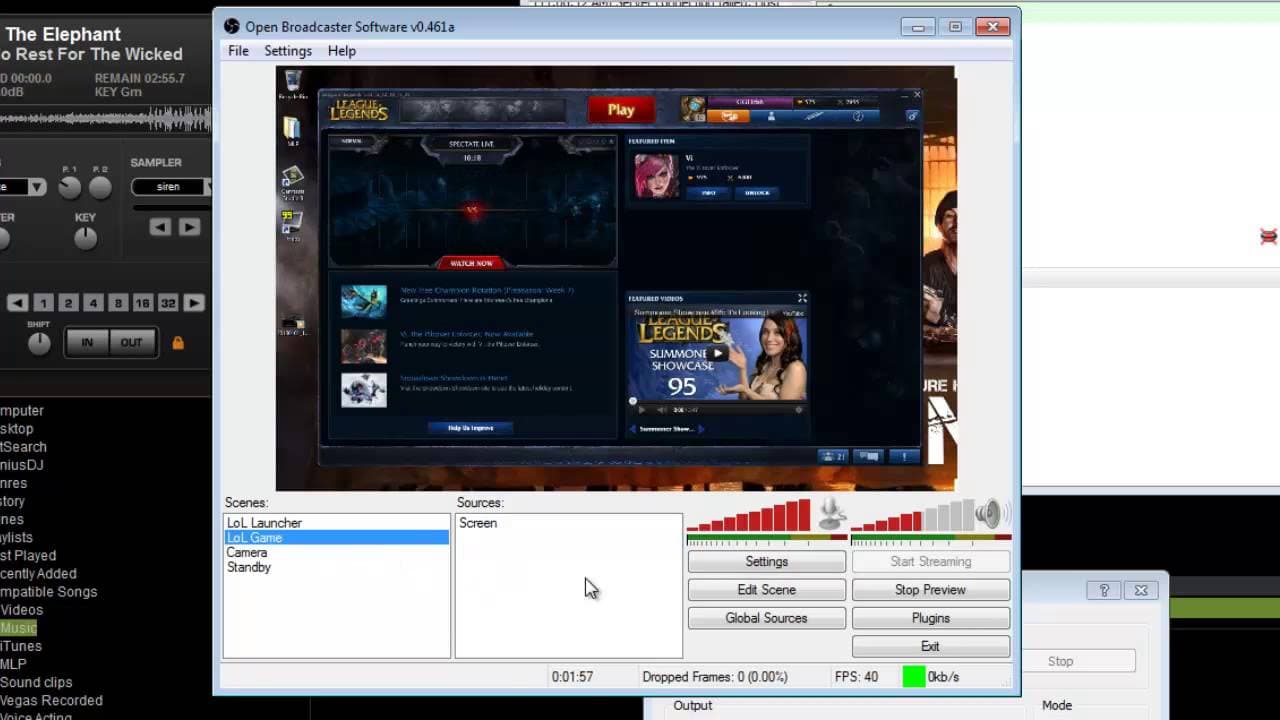Mute the microphone icon in OBS
The width and height of the screenshot is (1280, 720).
832,514
